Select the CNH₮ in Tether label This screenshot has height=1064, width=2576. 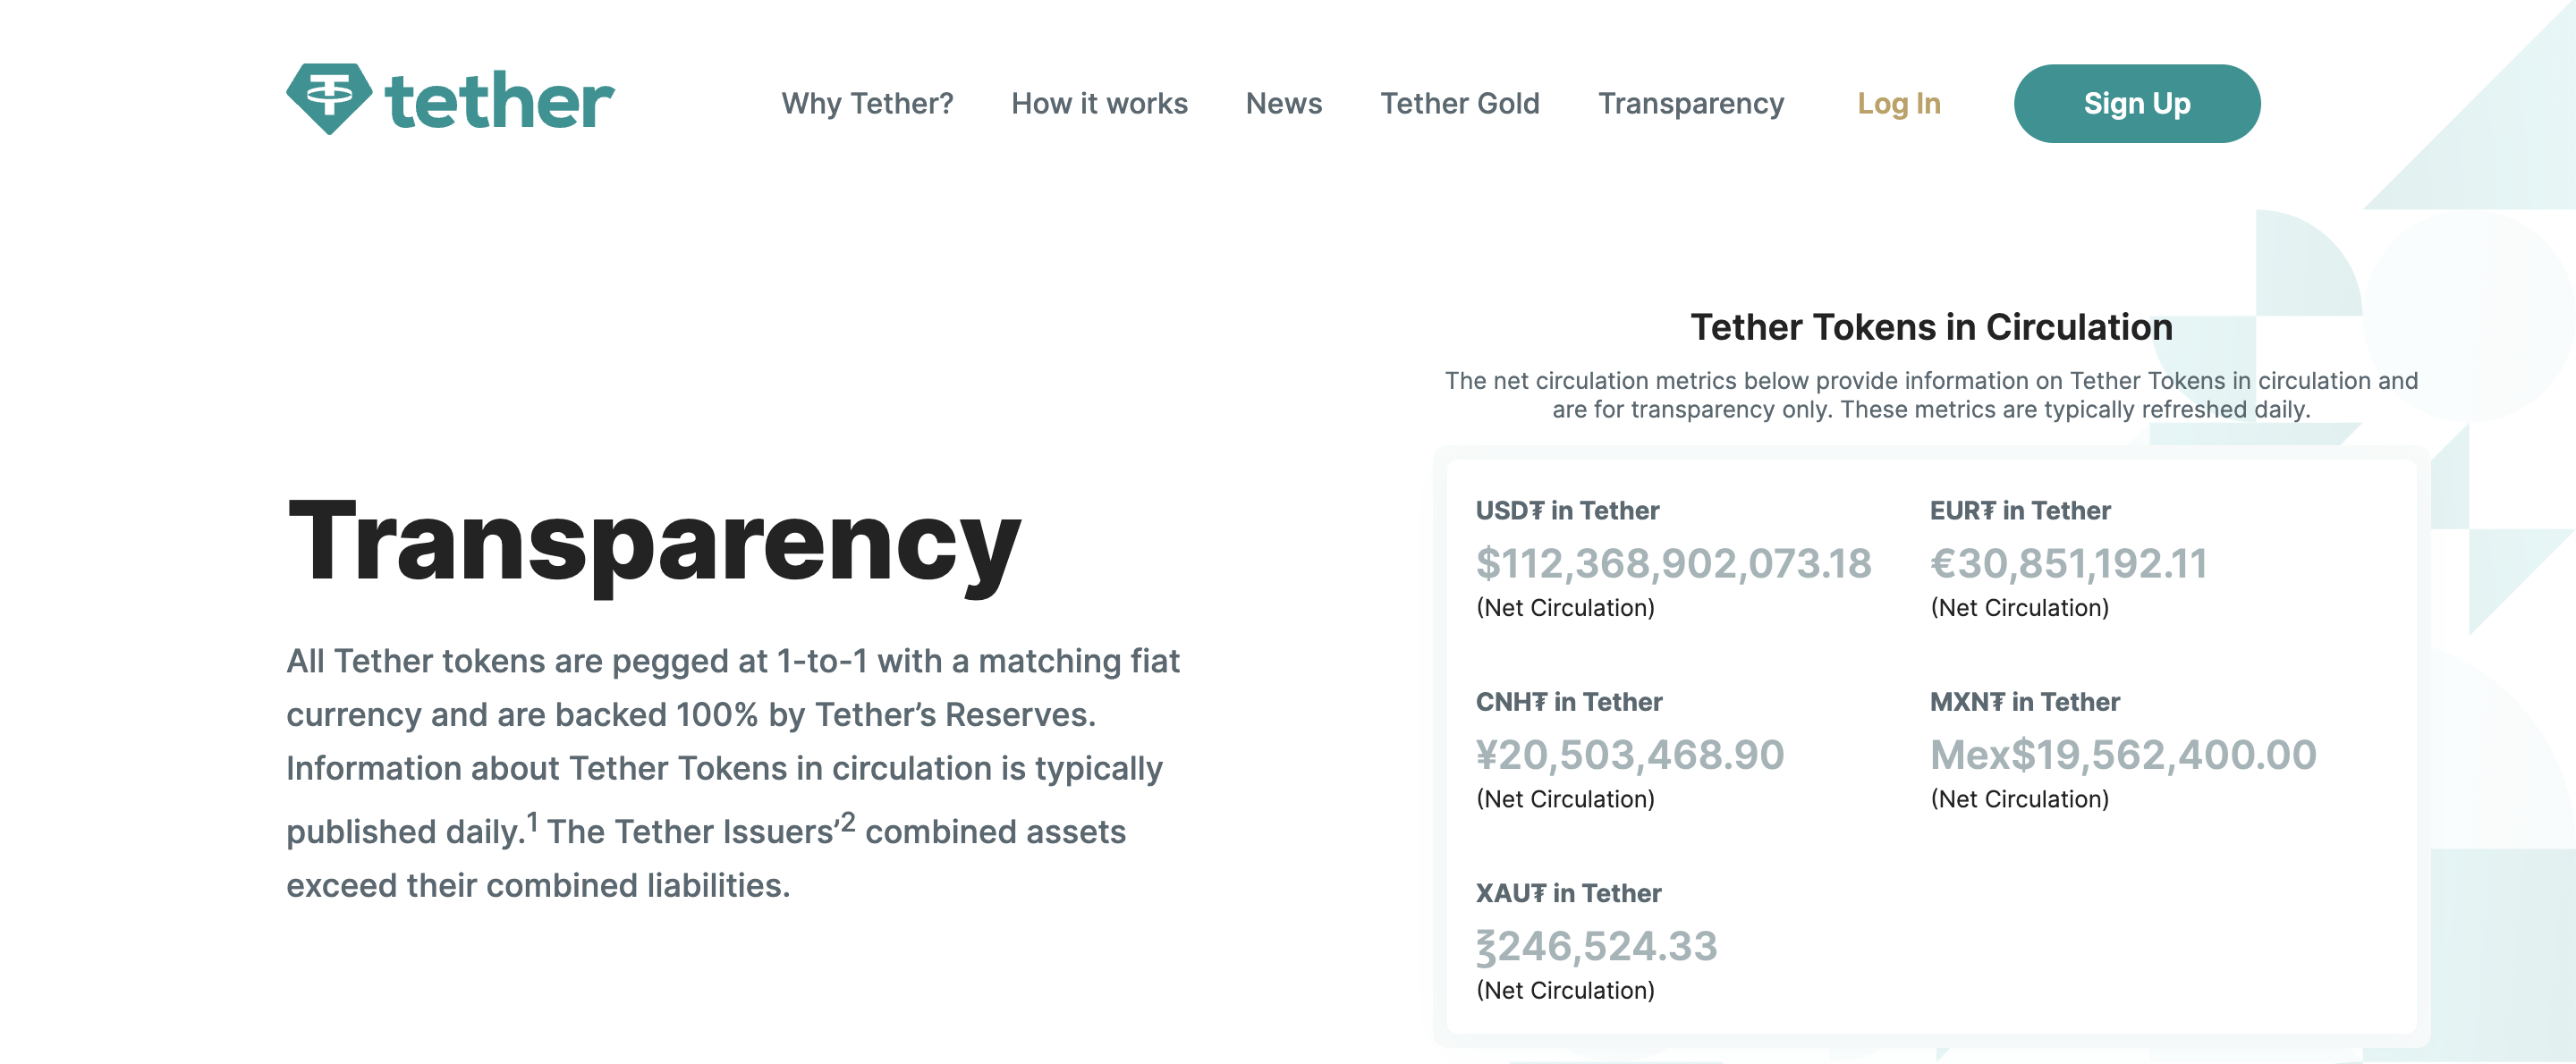(x=1568, y=702)
